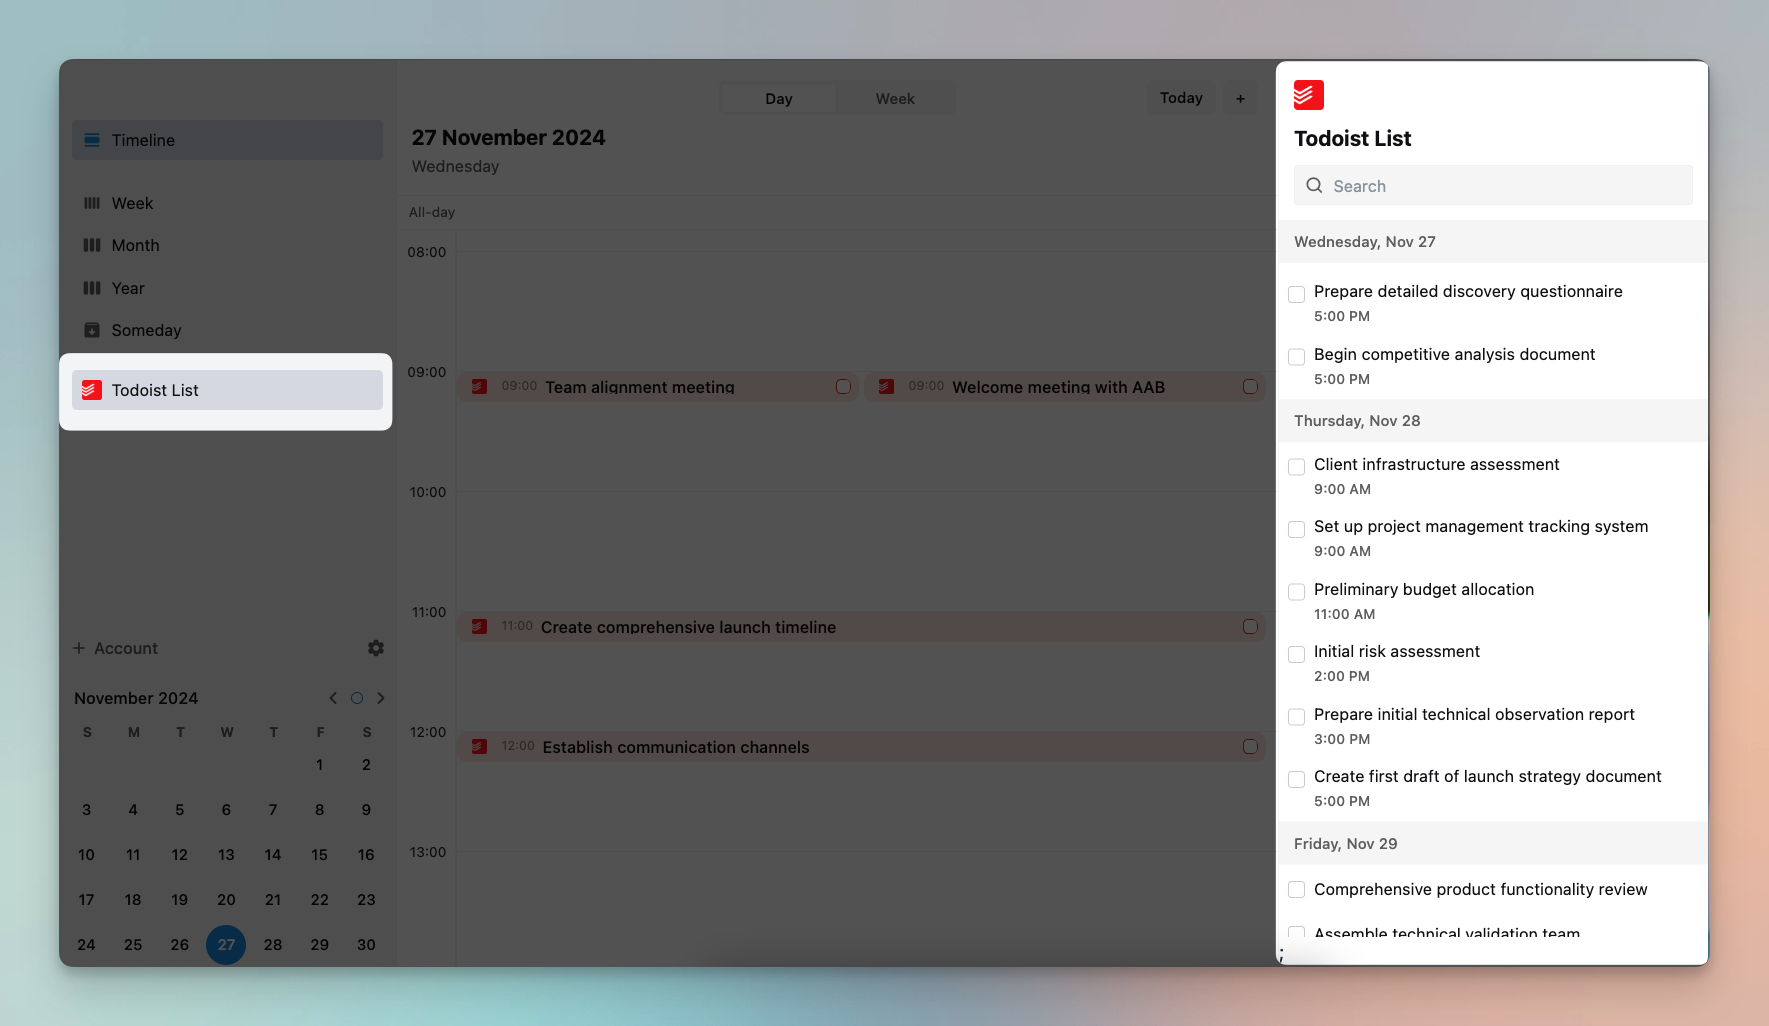Click the Todoist logo atop the list panel

click(x=1309, y=95)
